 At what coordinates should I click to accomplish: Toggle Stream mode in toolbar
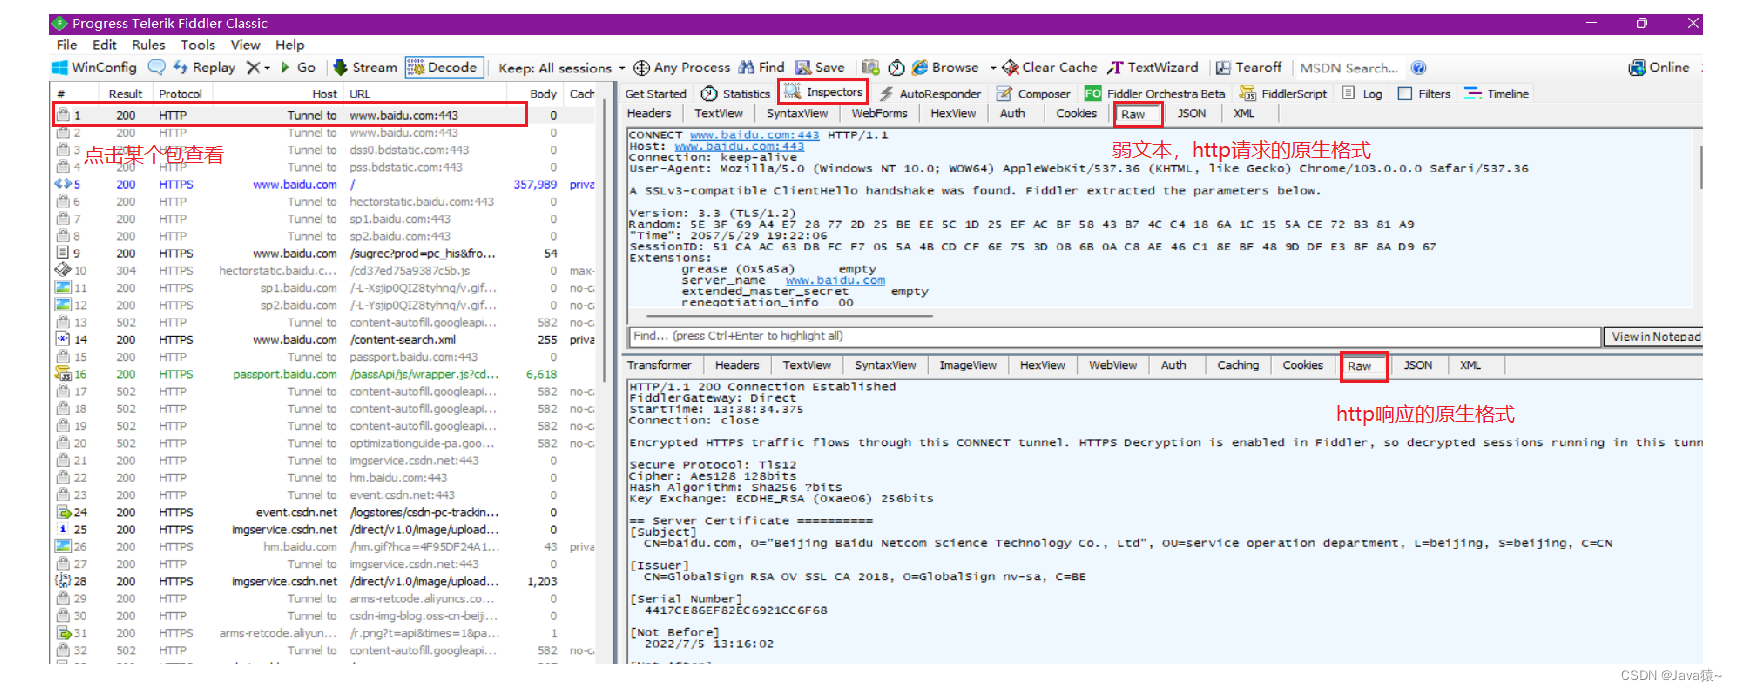[365, 67]
